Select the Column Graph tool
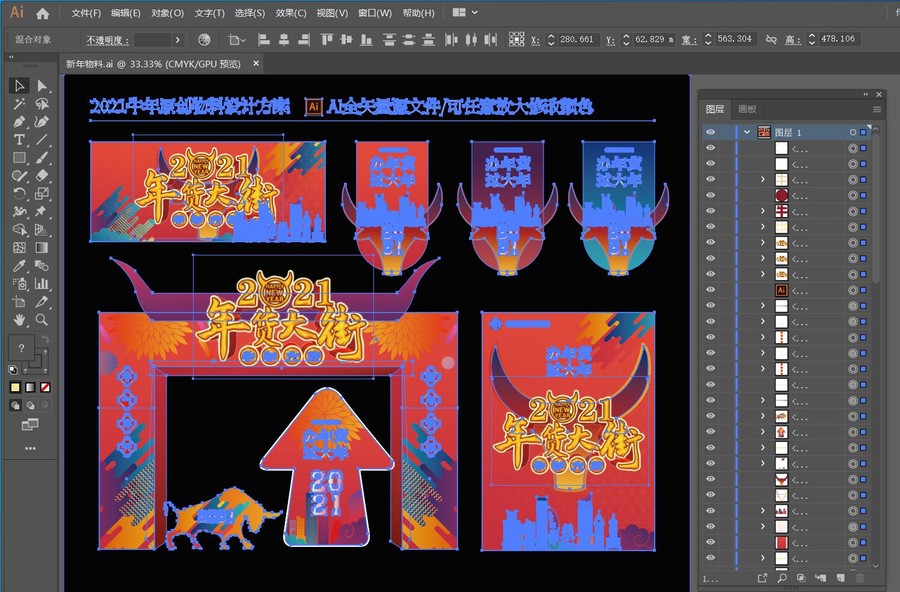The height and width of the screenshot is (592, 900). [41, 284]
